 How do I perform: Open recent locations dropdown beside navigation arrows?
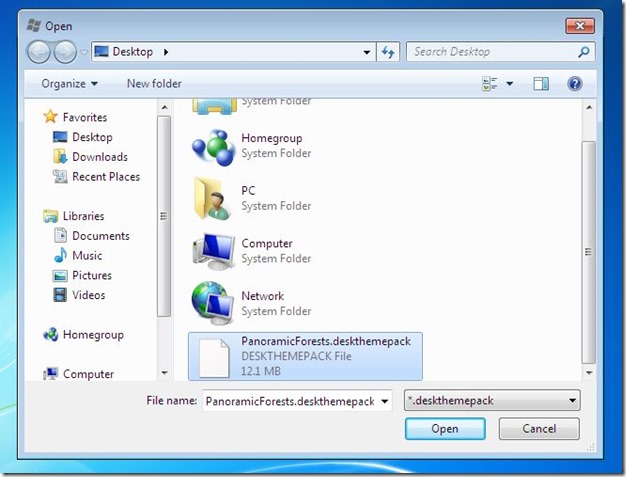click(84, 52)
